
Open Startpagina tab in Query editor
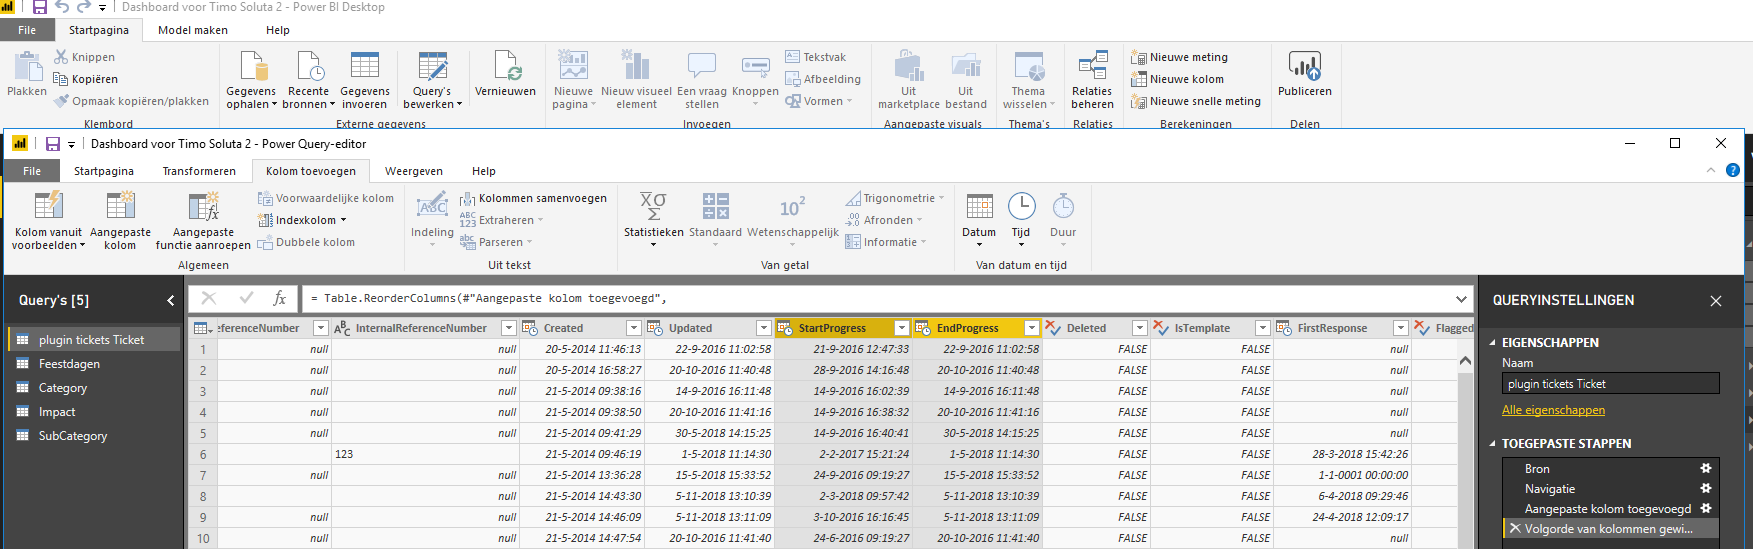pos(104,171)
